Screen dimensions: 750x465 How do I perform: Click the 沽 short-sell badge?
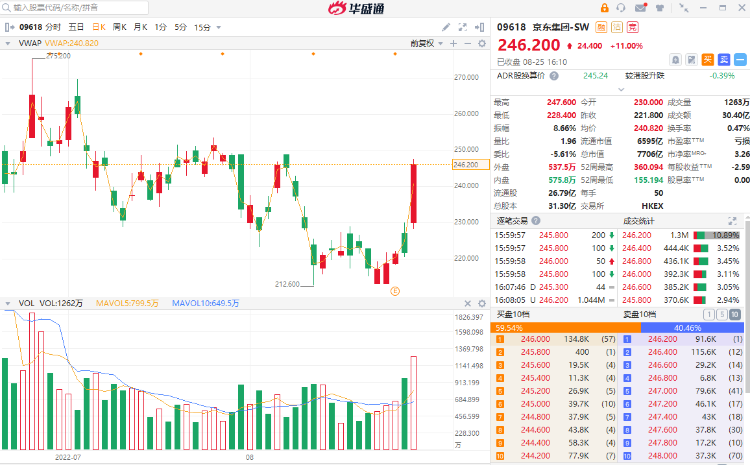point(617,27)
